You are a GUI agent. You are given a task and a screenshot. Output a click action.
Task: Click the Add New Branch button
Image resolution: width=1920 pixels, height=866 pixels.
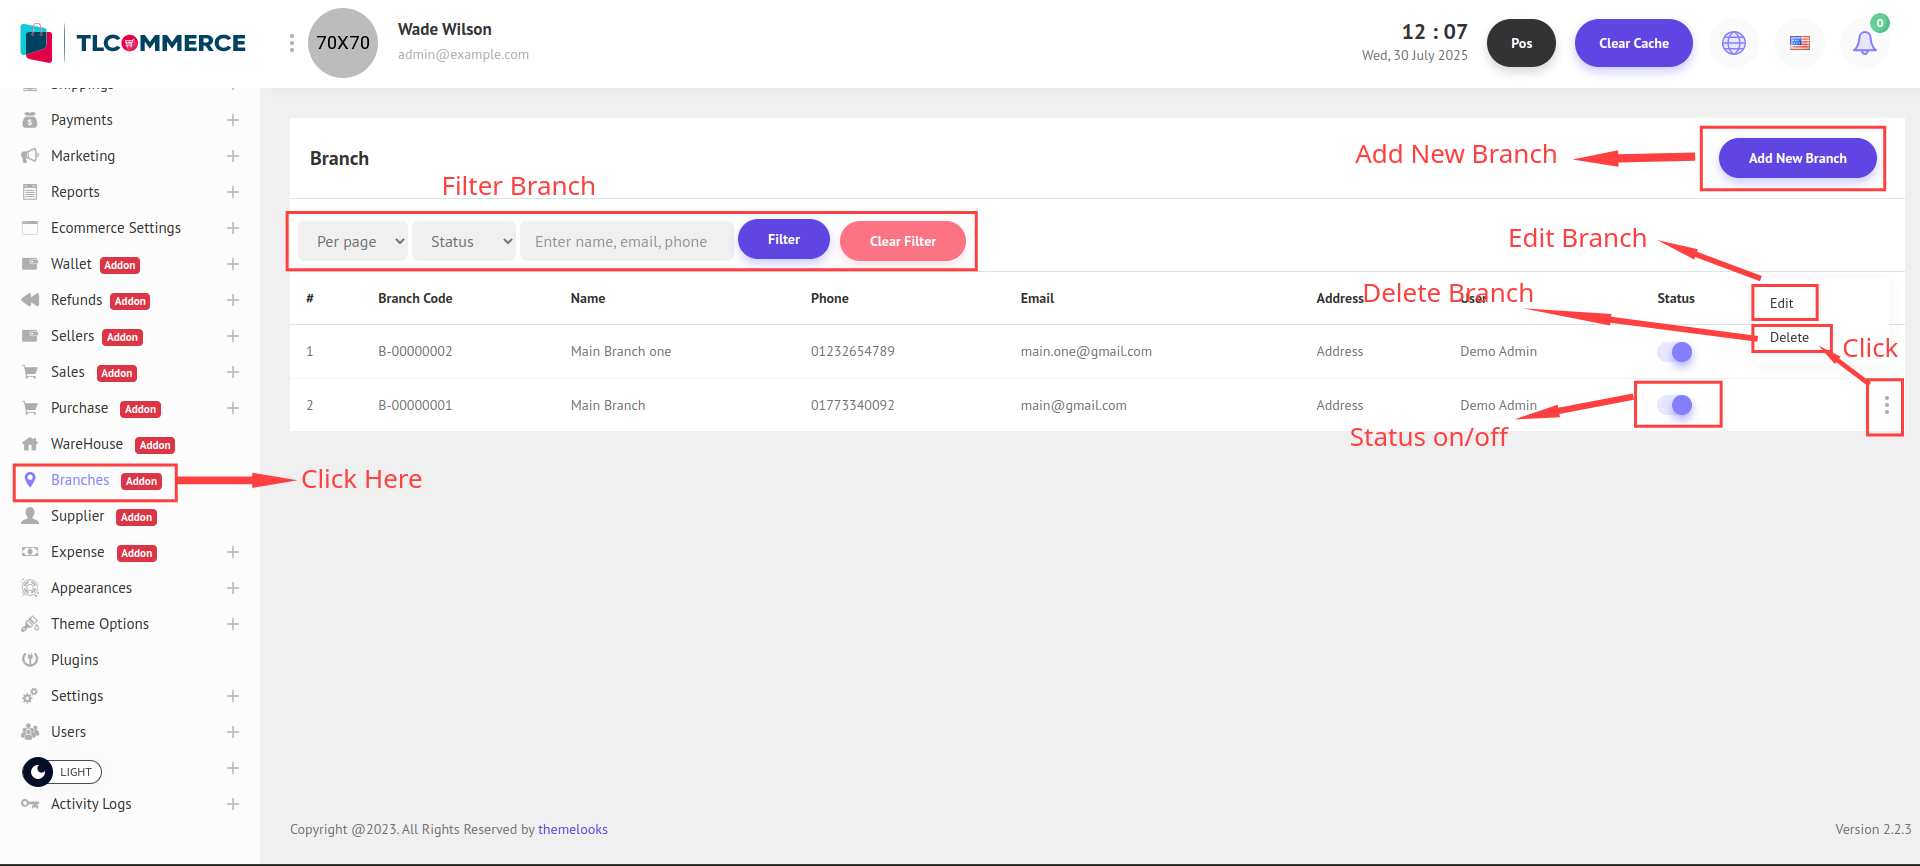(1797, 158)
